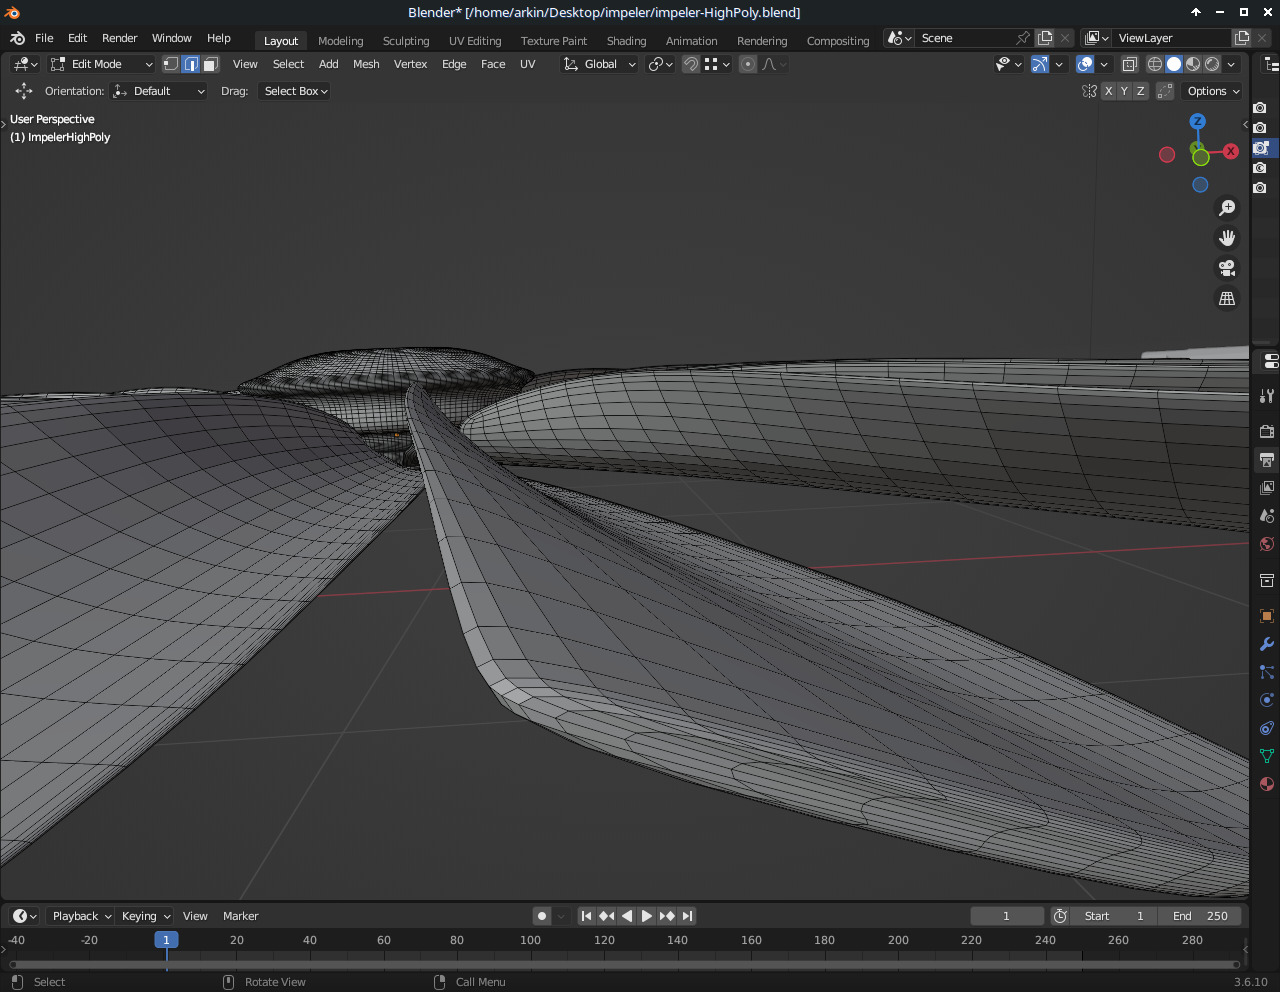
Task: Toggle auto merge vertices
Action: [x=1165, y=91]
